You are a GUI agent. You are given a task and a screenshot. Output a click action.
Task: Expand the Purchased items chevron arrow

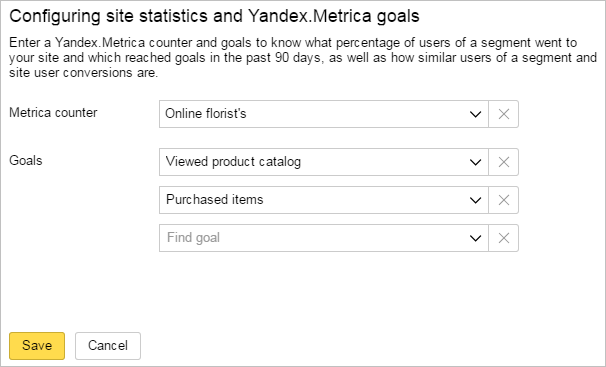(475, 200)
